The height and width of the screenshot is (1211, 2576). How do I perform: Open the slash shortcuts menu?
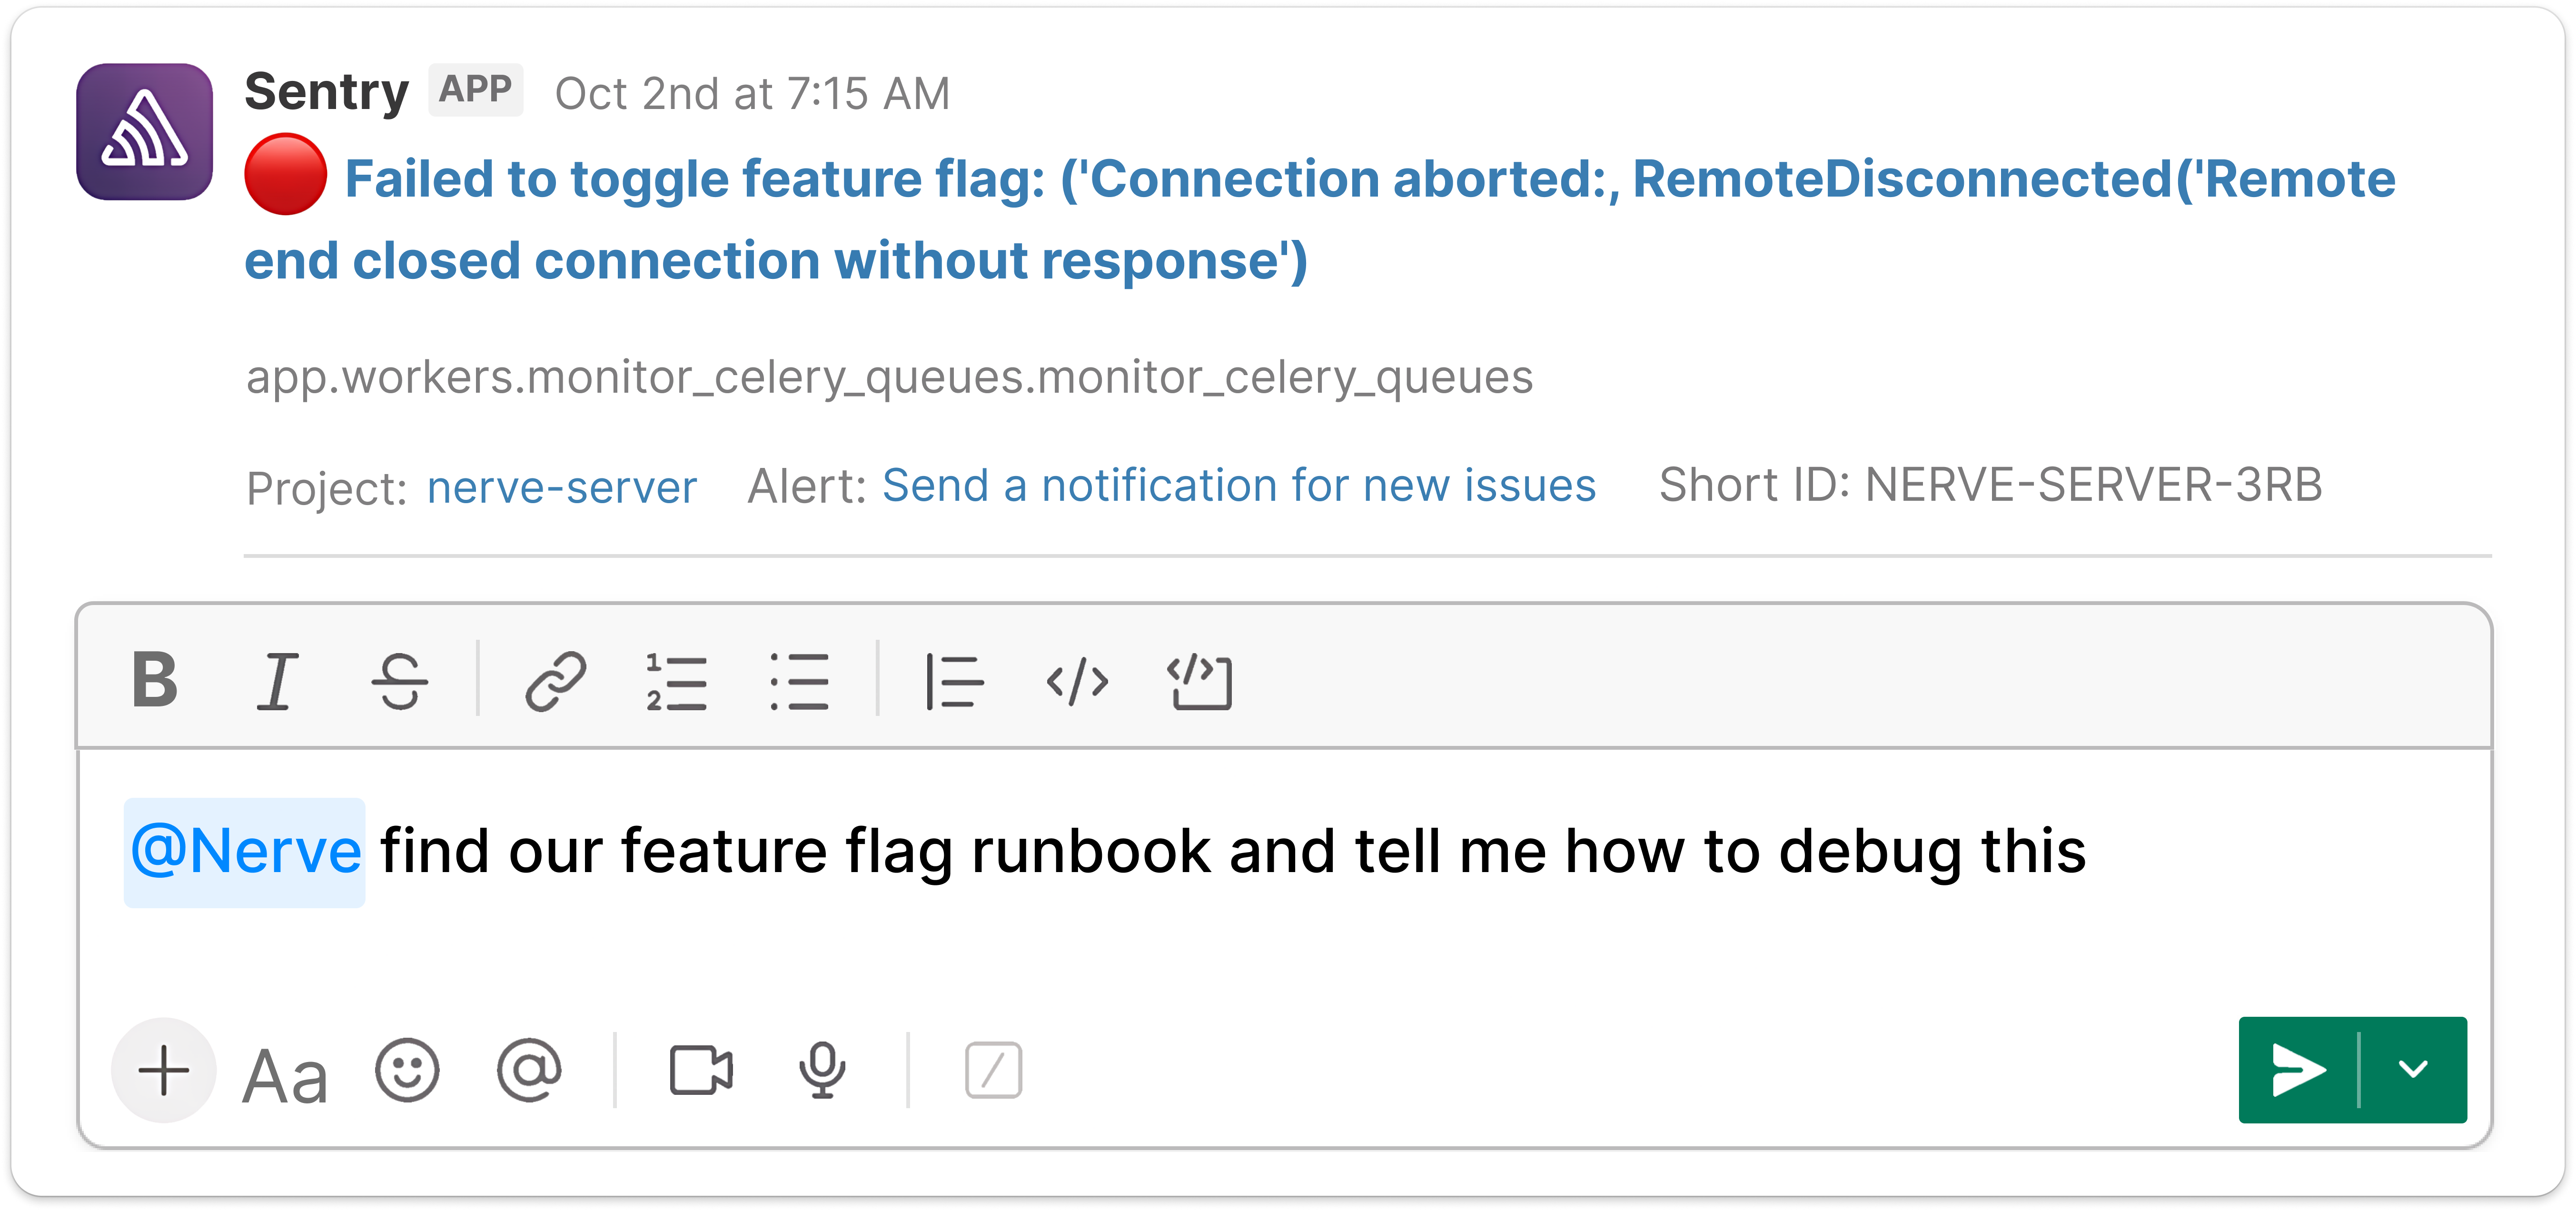point(993,1070)
